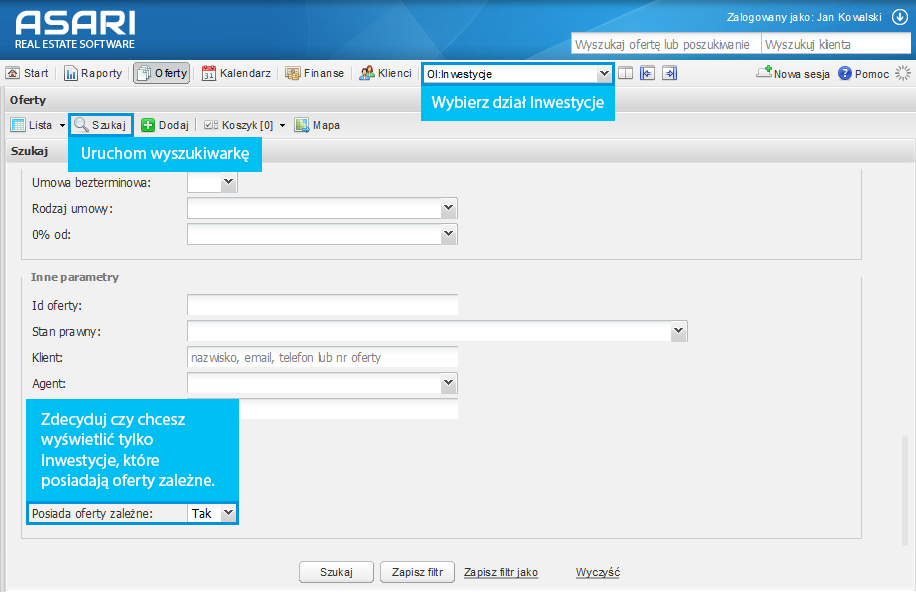Expand the Lista view dropdown arrow
The image size is (916, 592).
tap(62, 126)
